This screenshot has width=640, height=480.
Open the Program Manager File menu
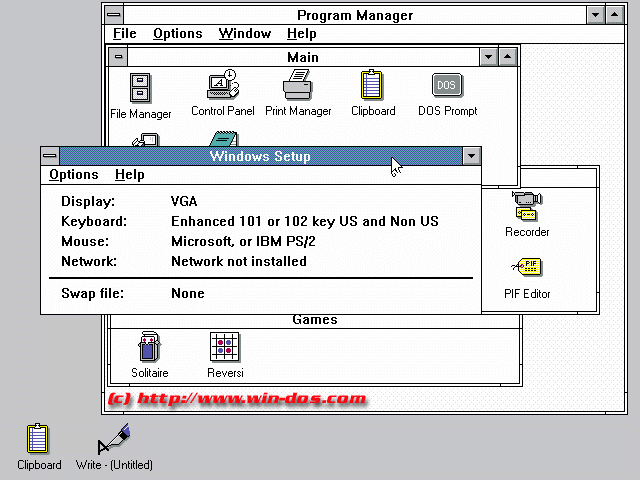point(124,34)
